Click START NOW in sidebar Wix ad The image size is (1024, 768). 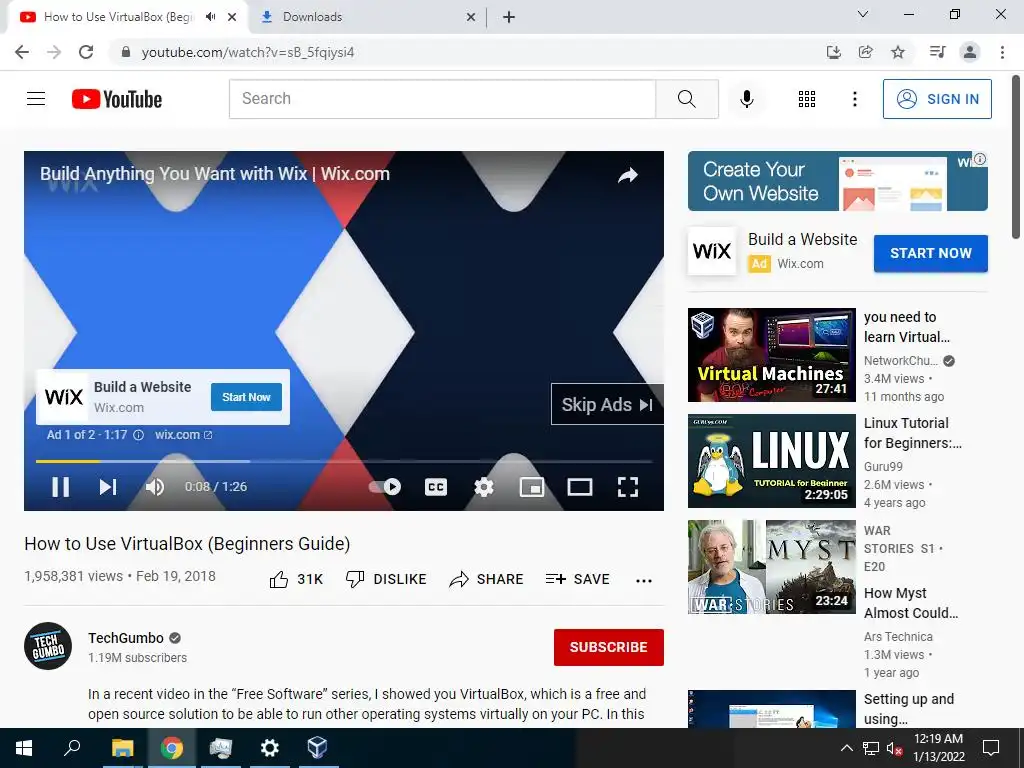[931, 253]
